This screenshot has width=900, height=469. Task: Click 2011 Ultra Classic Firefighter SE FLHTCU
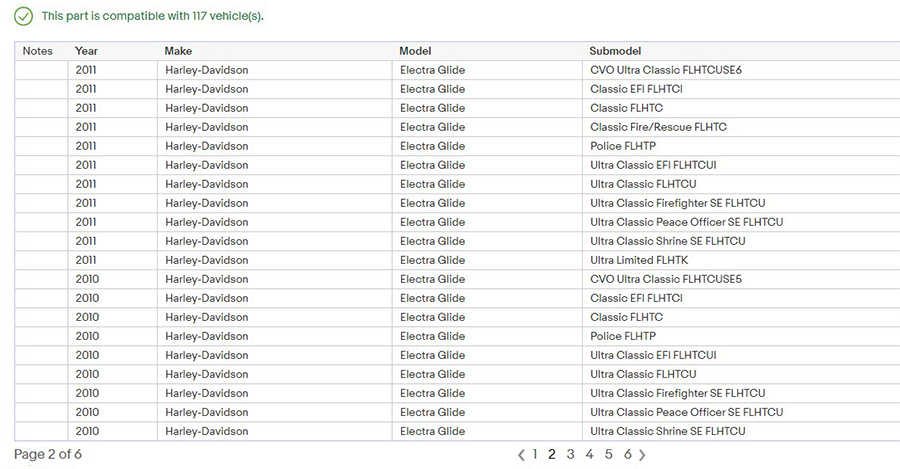[x=677, y=203]
